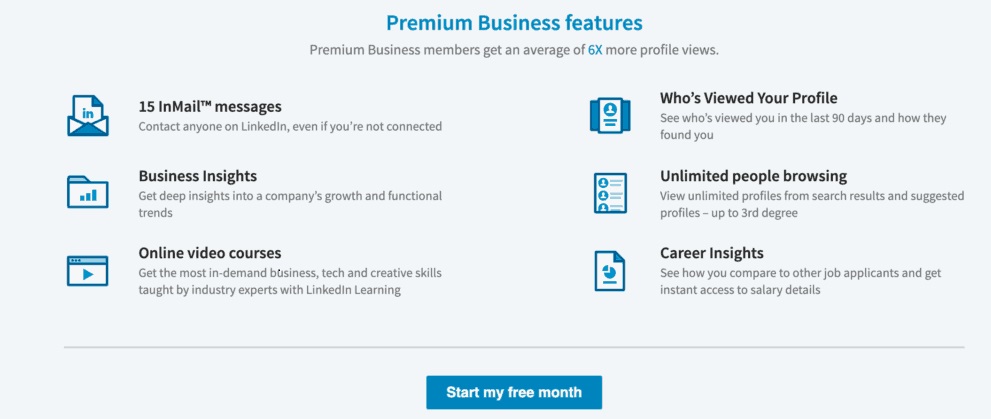The image size is (991, 419).
Task: Select the 15 InMail messages heading
Action: click(x=210, y=106)
